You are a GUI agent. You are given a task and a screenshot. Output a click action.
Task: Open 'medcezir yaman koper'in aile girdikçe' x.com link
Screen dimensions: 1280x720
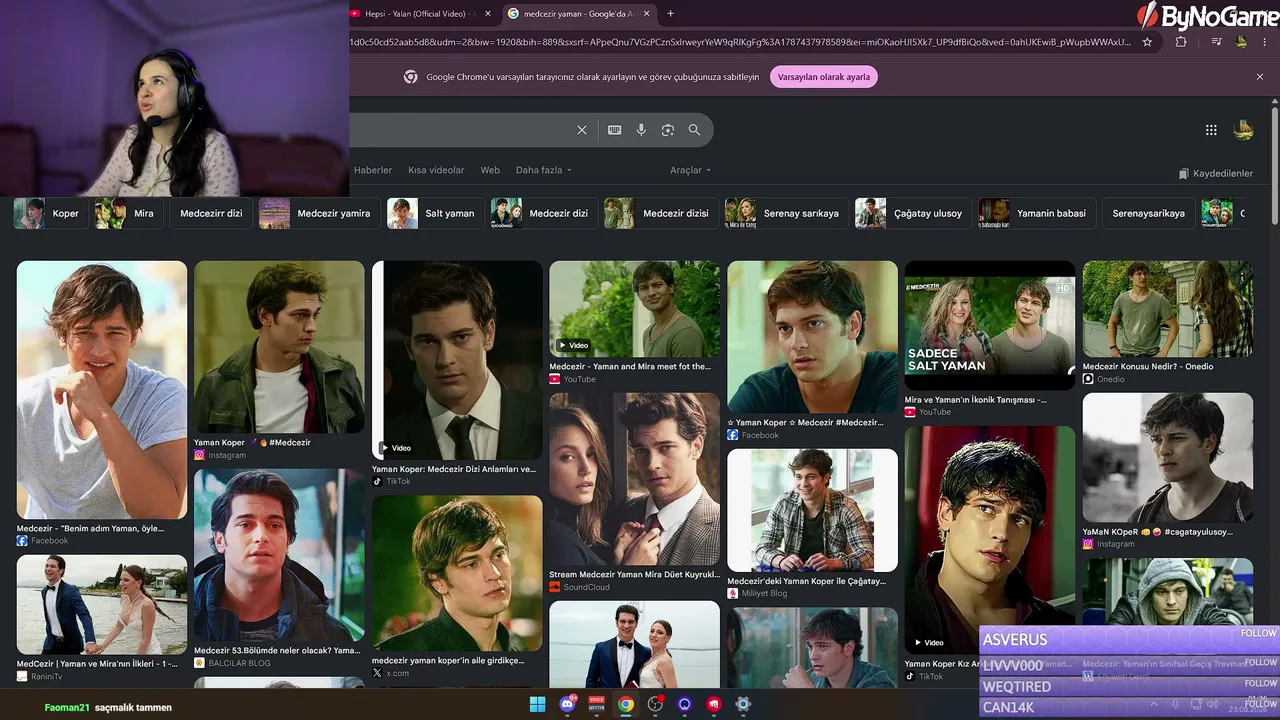(448, 661)
